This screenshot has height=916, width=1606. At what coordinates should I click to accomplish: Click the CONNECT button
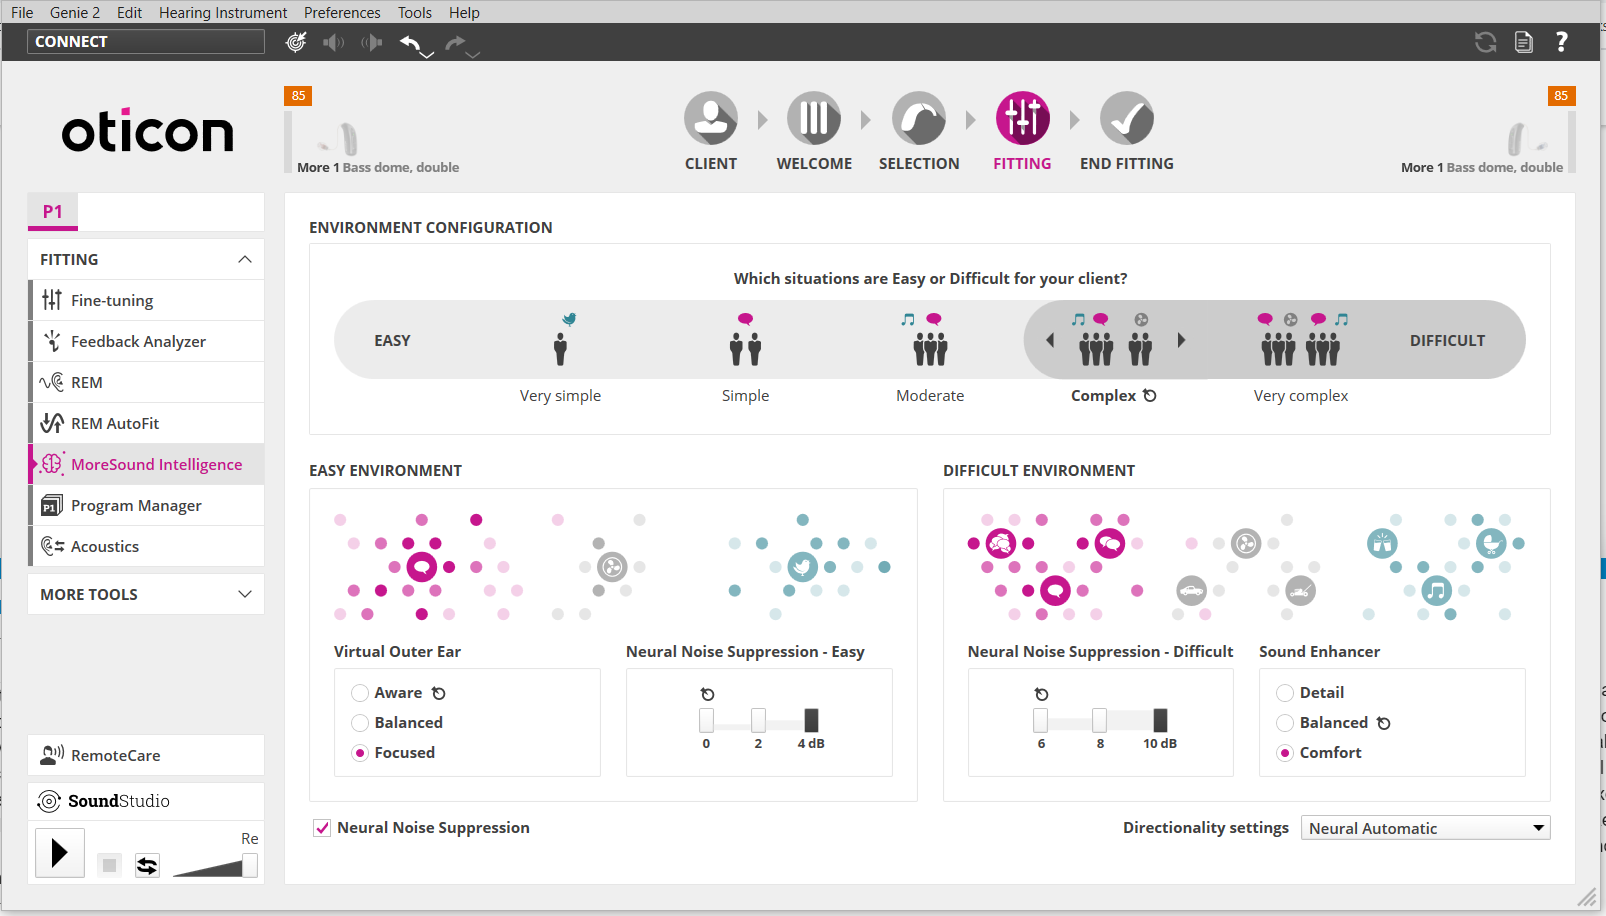click(146, 42)
